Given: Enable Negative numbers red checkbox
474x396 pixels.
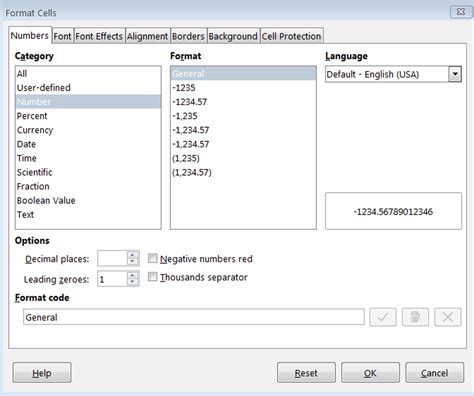Looking at the screenshot, I should [152, 258].
